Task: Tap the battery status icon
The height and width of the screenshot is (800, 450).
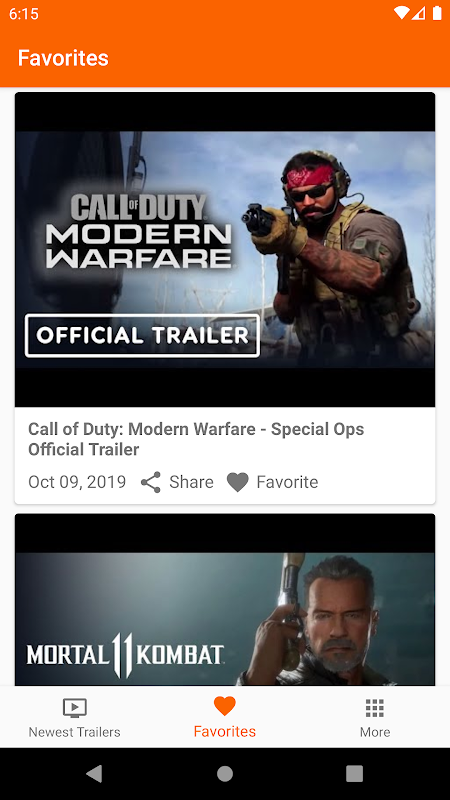Action: [x=437, y=13]
